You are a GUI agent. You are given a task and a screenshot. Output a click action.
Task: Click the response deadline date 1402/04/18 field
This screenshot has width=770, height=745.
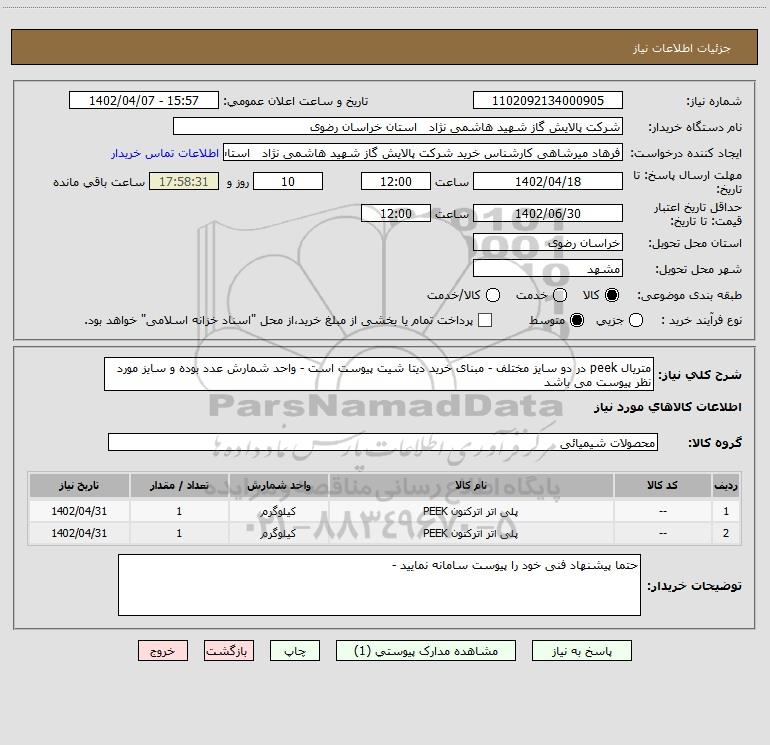point(547,181)
